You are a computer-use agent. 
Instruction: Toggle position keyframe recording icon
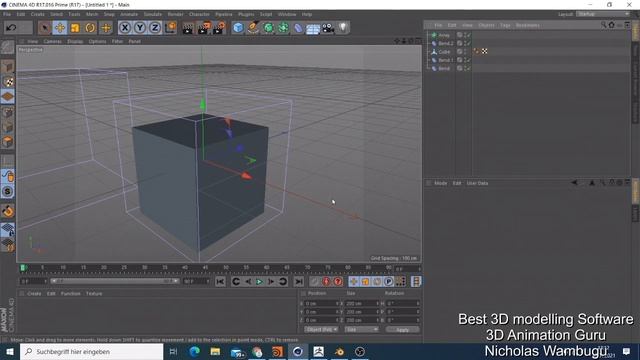(353, 282)
